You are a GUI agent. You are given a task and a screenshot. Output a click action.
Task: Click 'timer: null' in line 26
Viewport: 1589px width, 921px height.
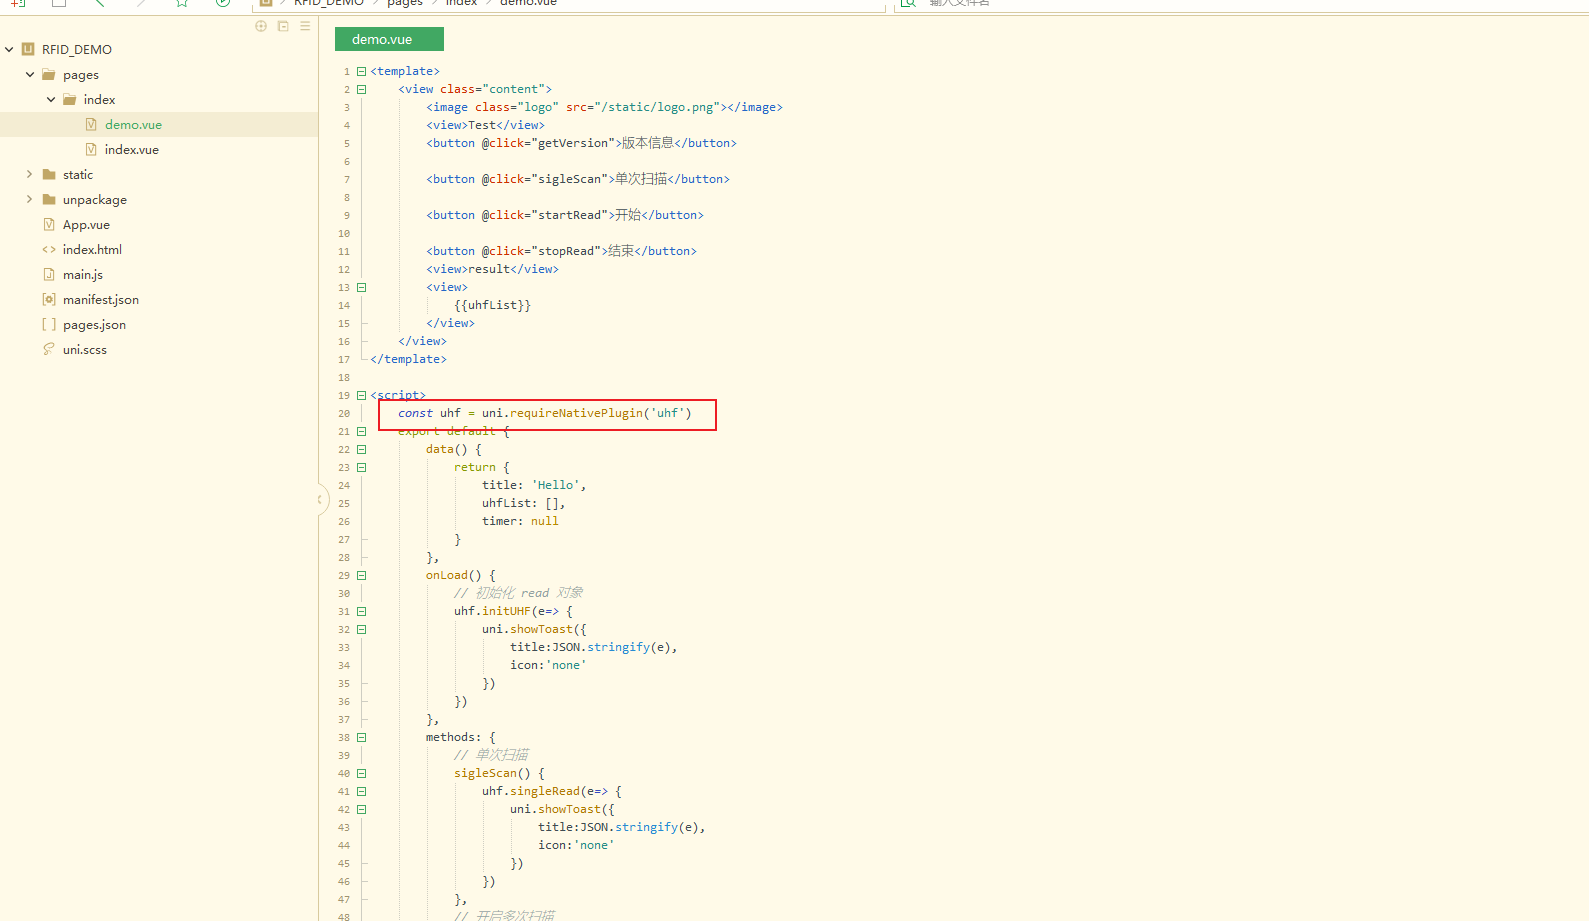(520, 521)
